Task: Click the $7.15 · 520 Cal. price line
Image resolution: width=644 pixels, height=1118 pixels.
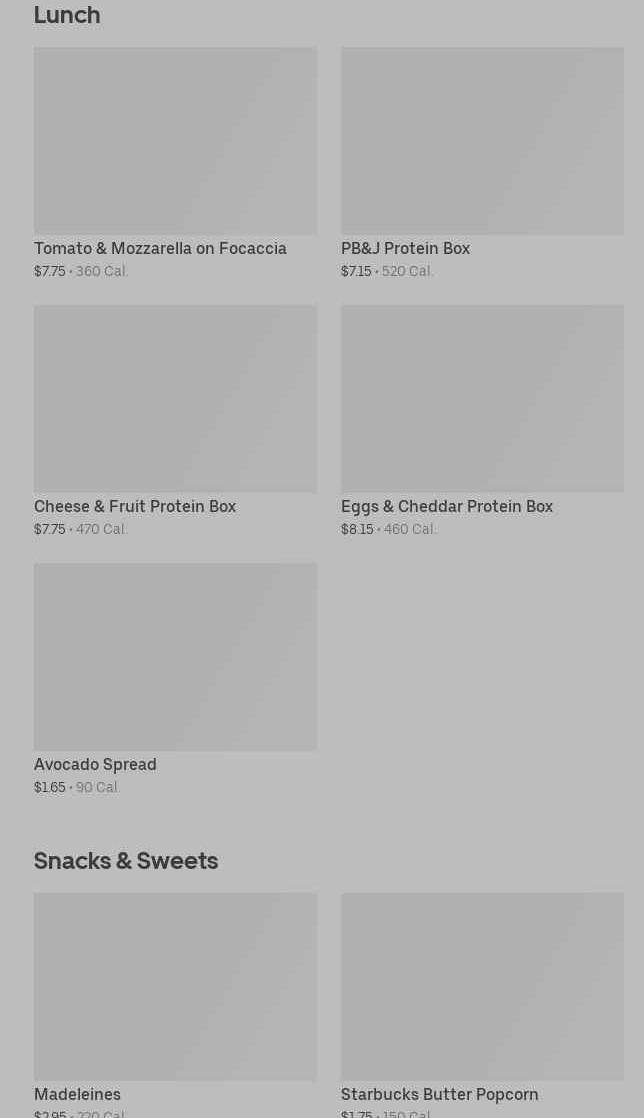Action: coord(387,271)
